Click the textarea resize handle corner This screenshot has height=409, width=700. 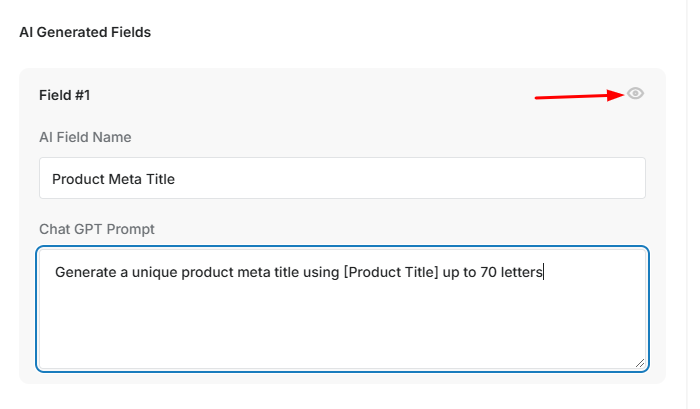click(640, 363)
